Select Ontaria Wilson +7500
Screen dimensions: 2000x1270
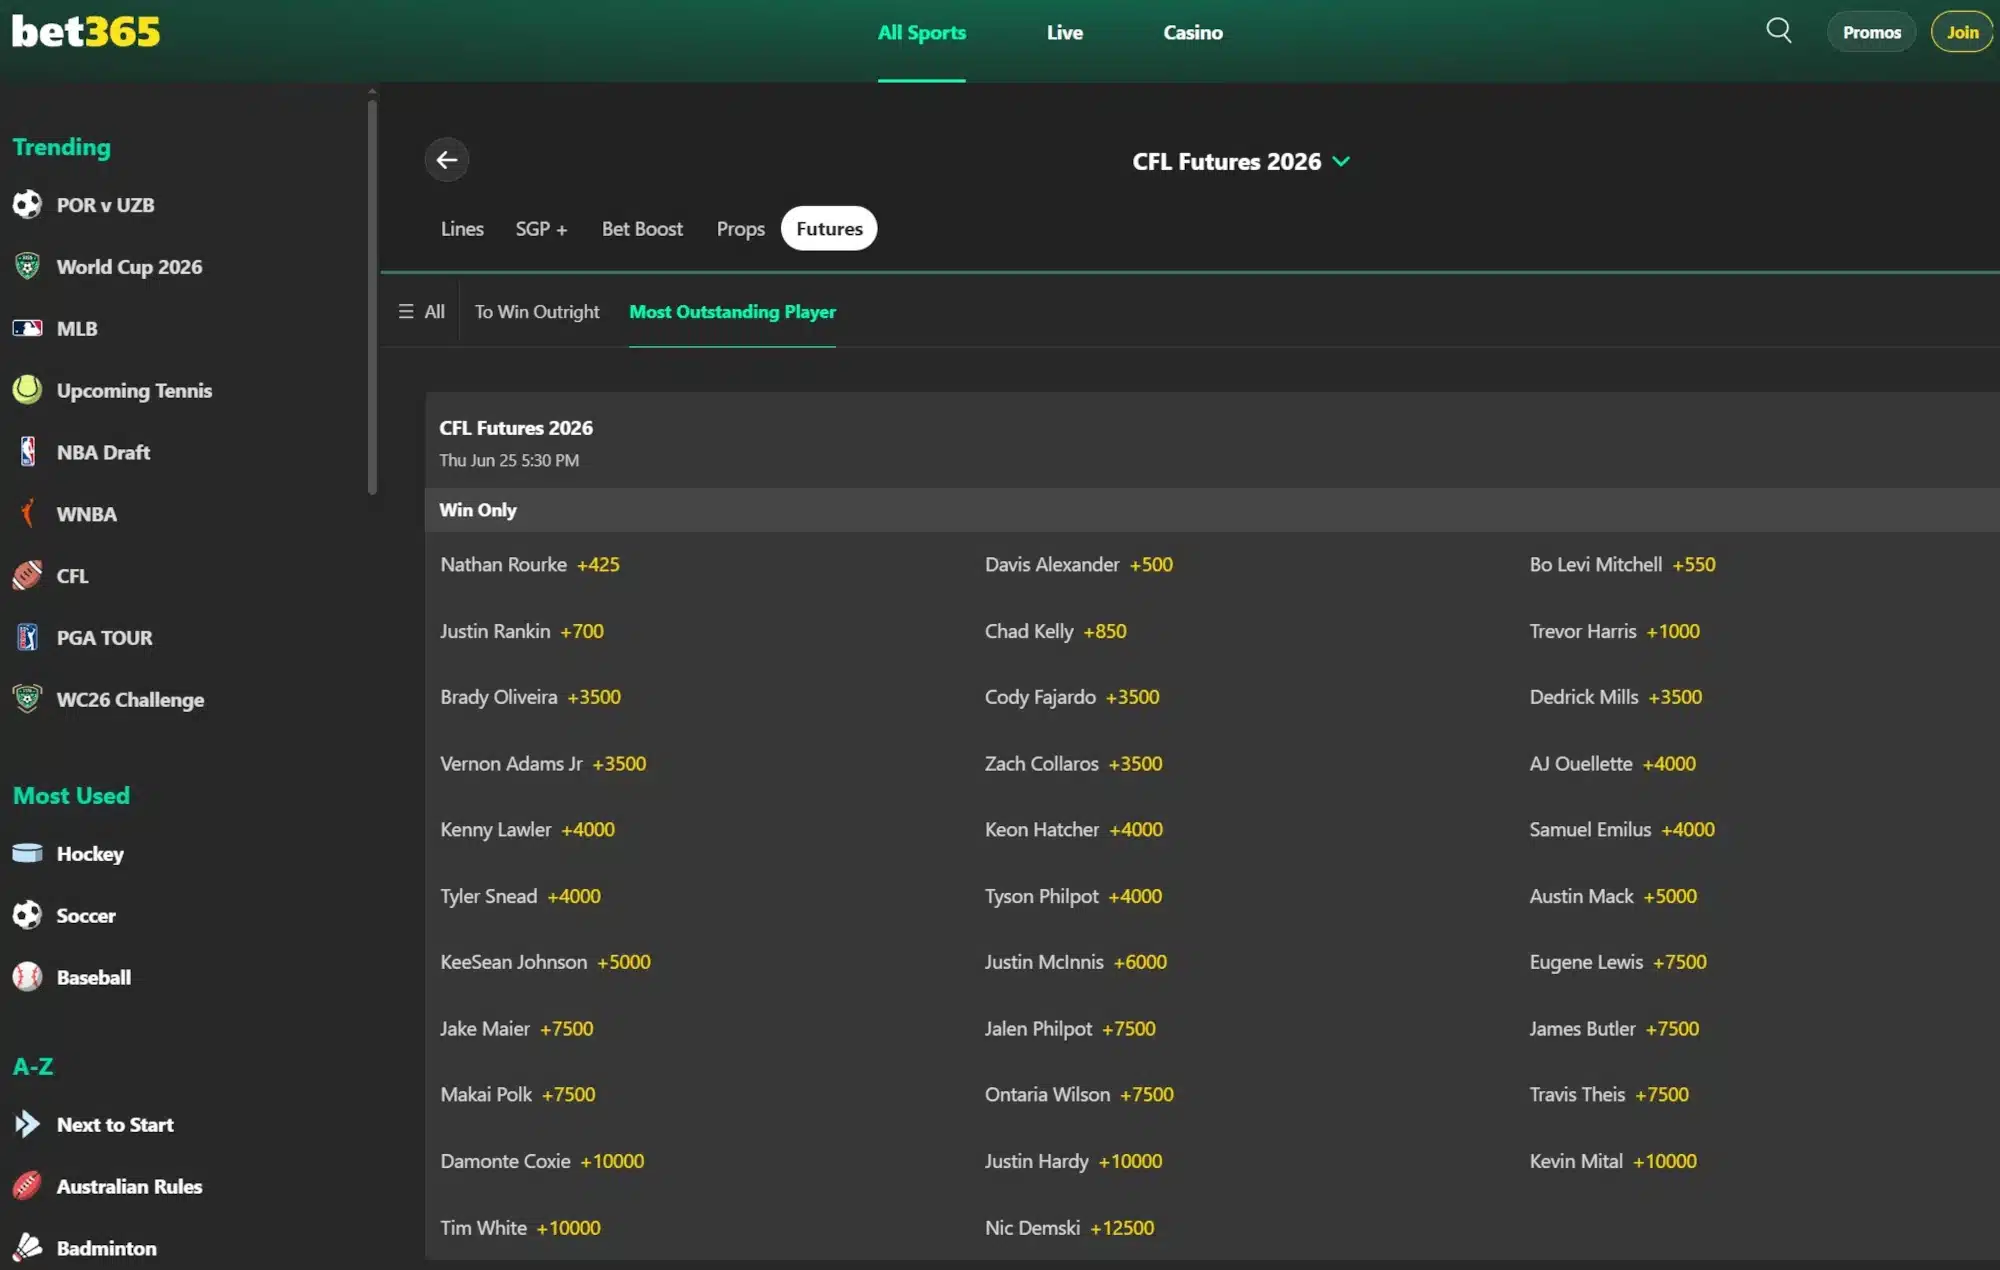click(1079, 1095)
